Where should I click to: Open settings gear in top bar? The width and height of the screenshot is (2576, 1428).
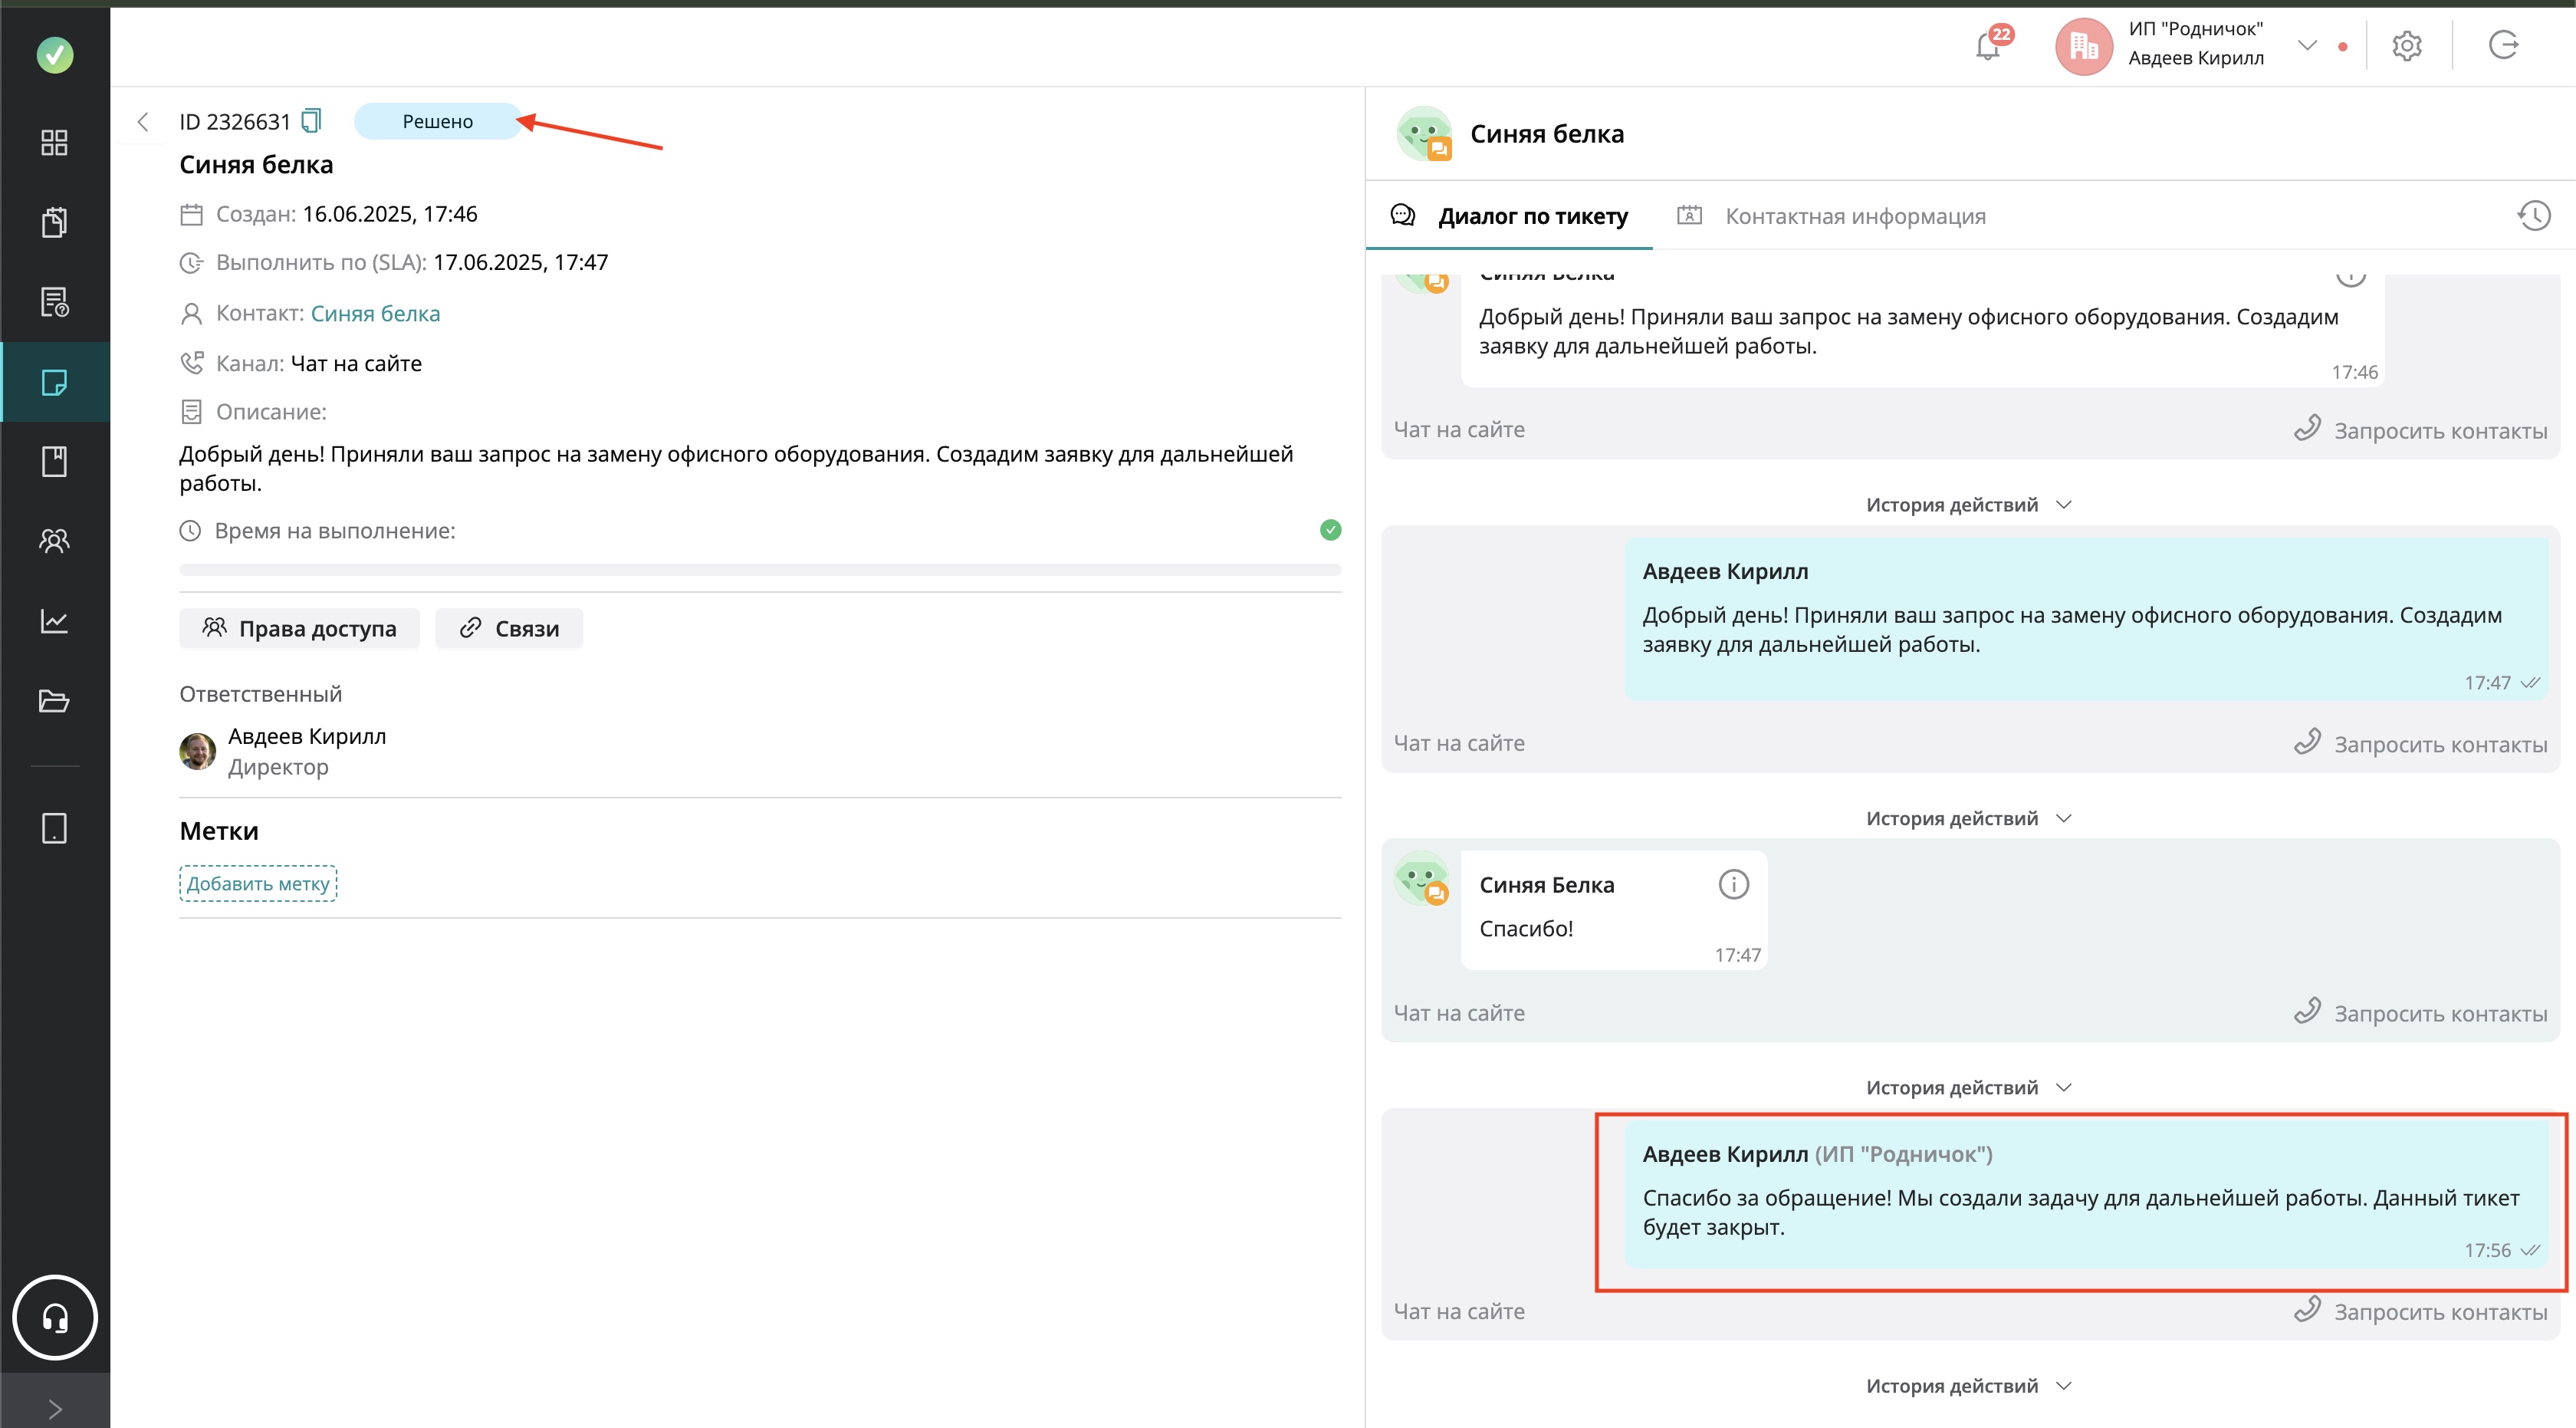(x=2406, y=46)
